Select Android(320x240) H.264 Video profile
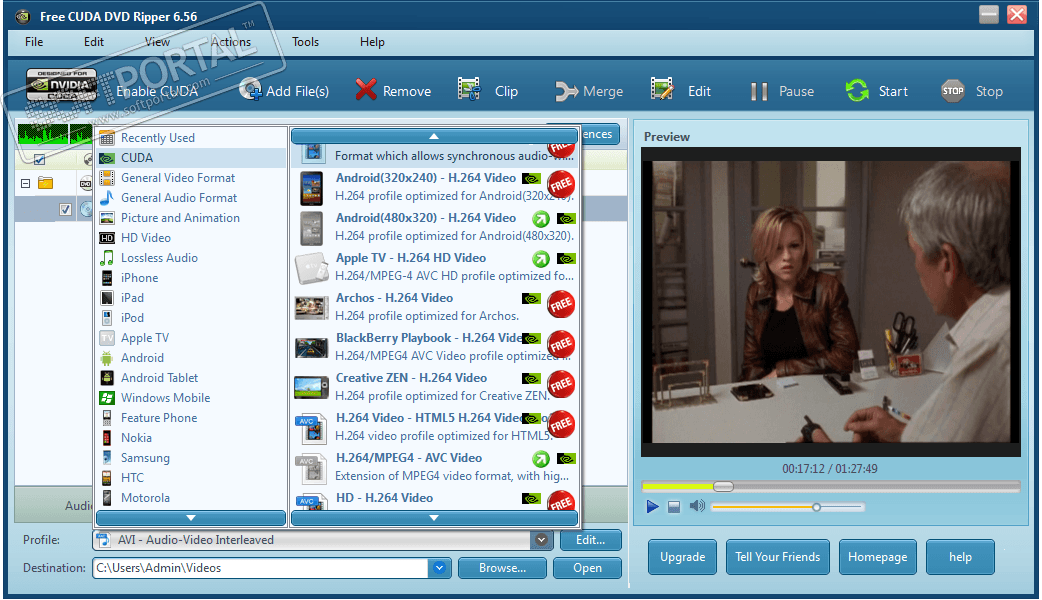The width and height of the screenshot is (1042, 600). (x=435, y=187)
